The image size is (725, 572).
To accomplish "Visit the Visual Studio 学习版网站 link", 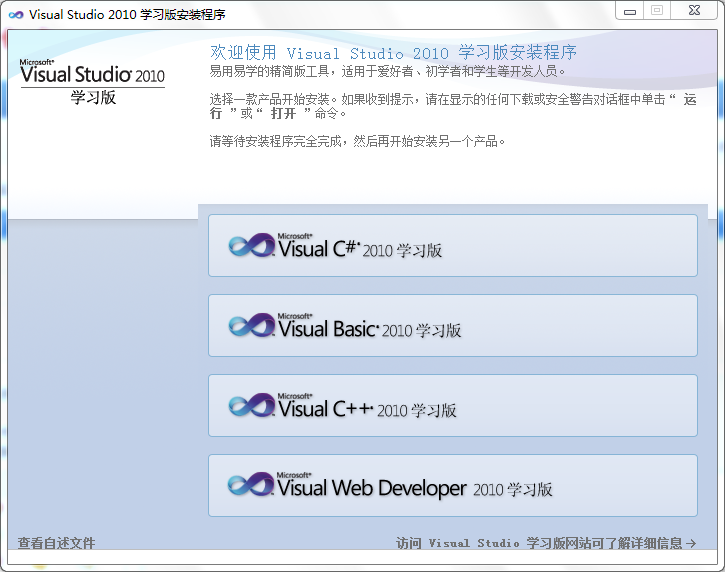I will coord(546,543).
